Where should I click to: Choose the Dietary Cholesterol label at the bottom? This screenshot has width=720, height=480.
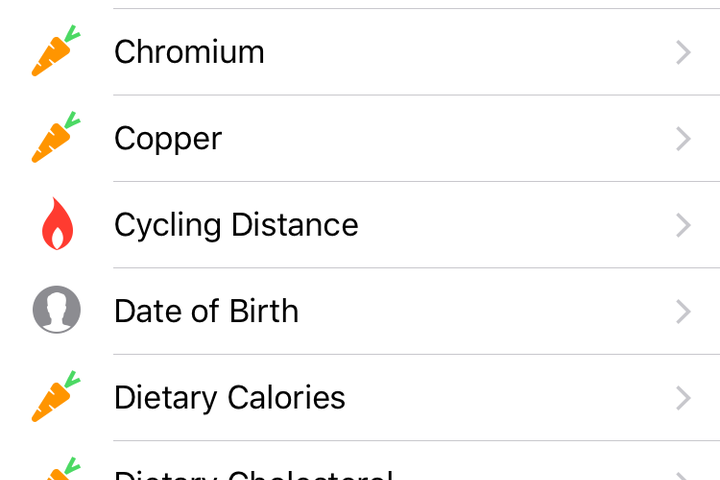click(253, 474)
